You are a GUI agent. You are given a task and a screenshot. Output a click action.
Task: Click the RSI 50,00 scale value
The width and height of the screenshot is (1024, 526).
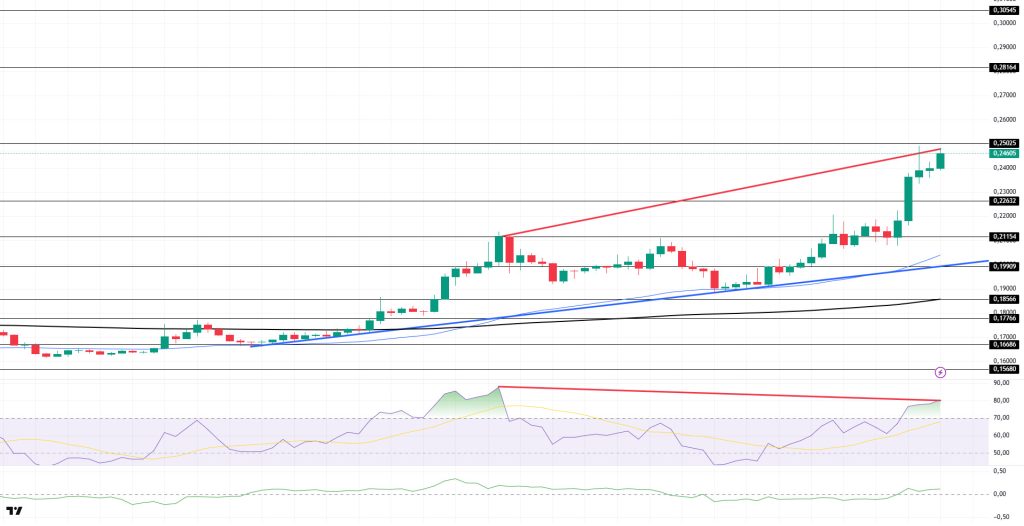[1002, 453]
